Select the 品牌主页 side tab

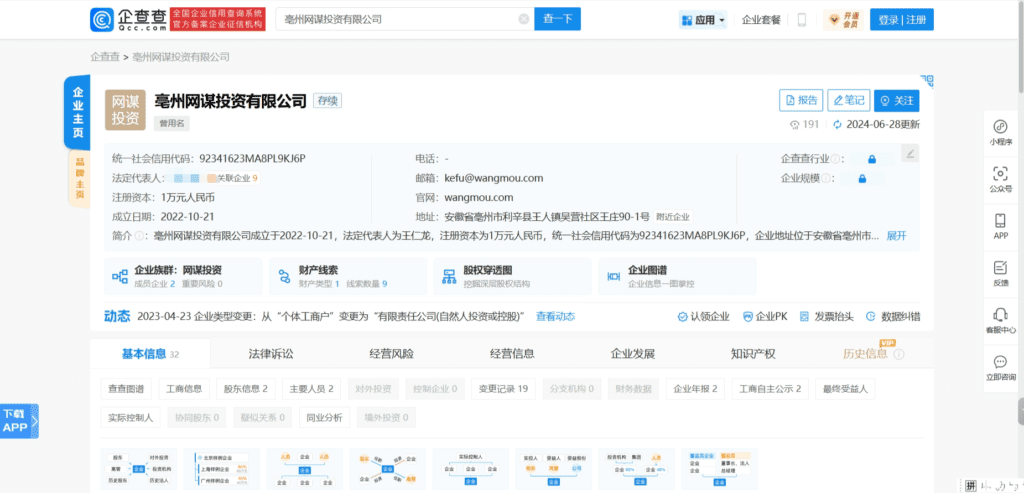79,178
